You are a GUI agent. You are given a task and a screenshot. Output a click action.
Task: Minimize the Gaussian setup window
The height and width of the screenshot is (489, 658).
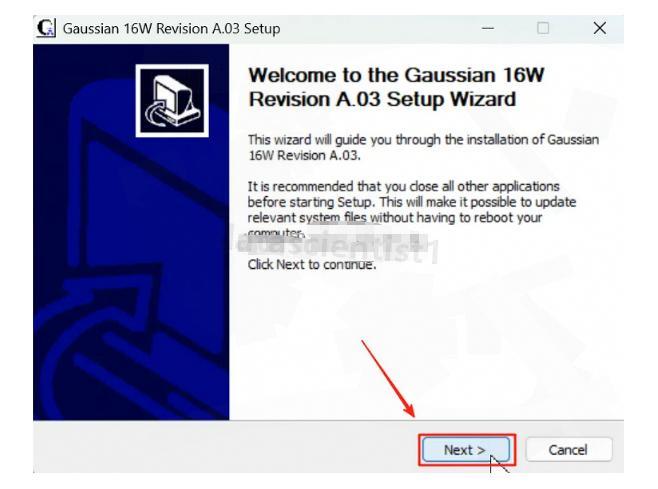click(x=488, y=28)
